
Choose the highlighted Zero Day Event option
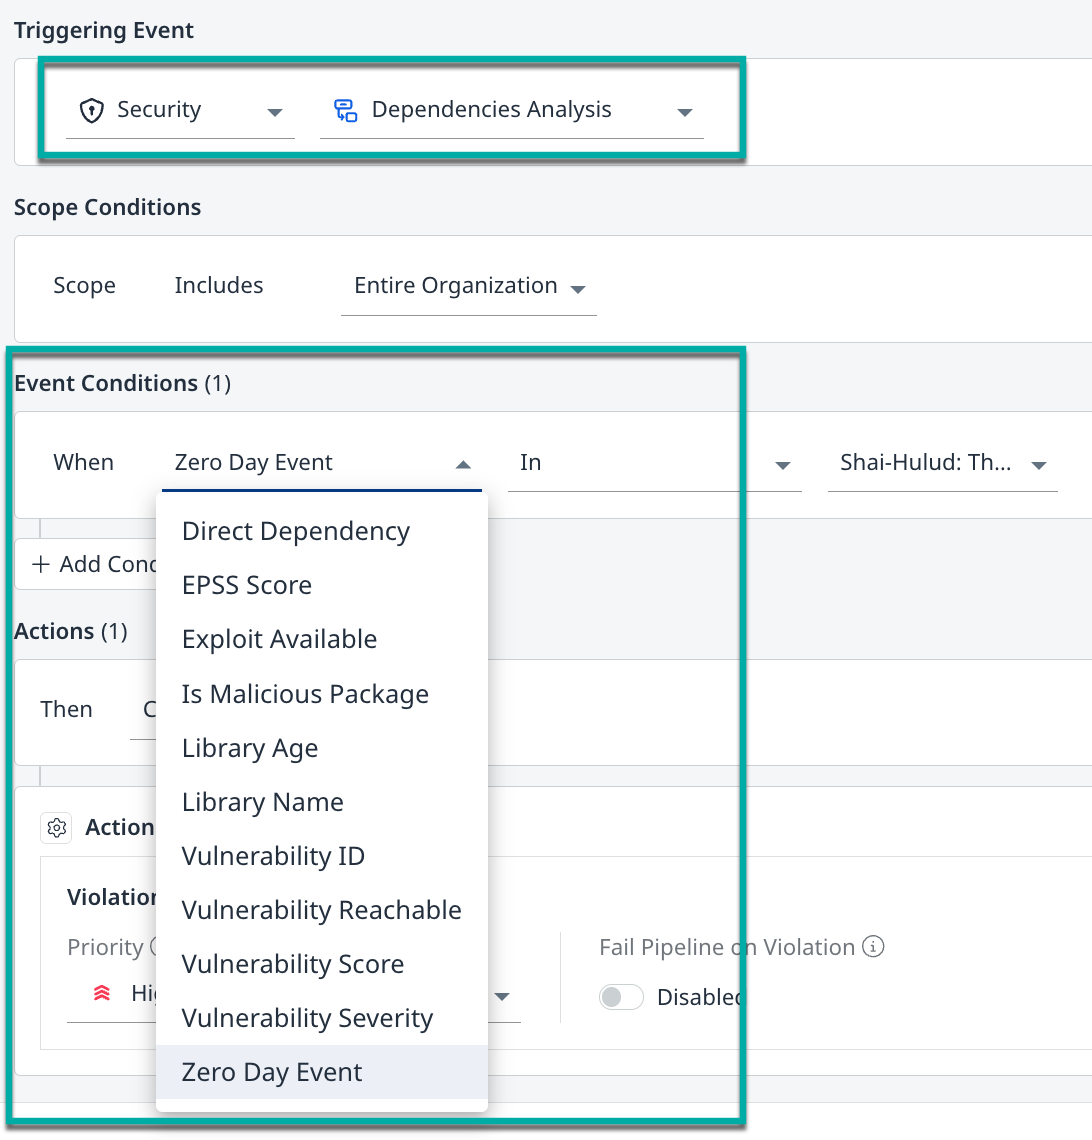coord(272,1072)
